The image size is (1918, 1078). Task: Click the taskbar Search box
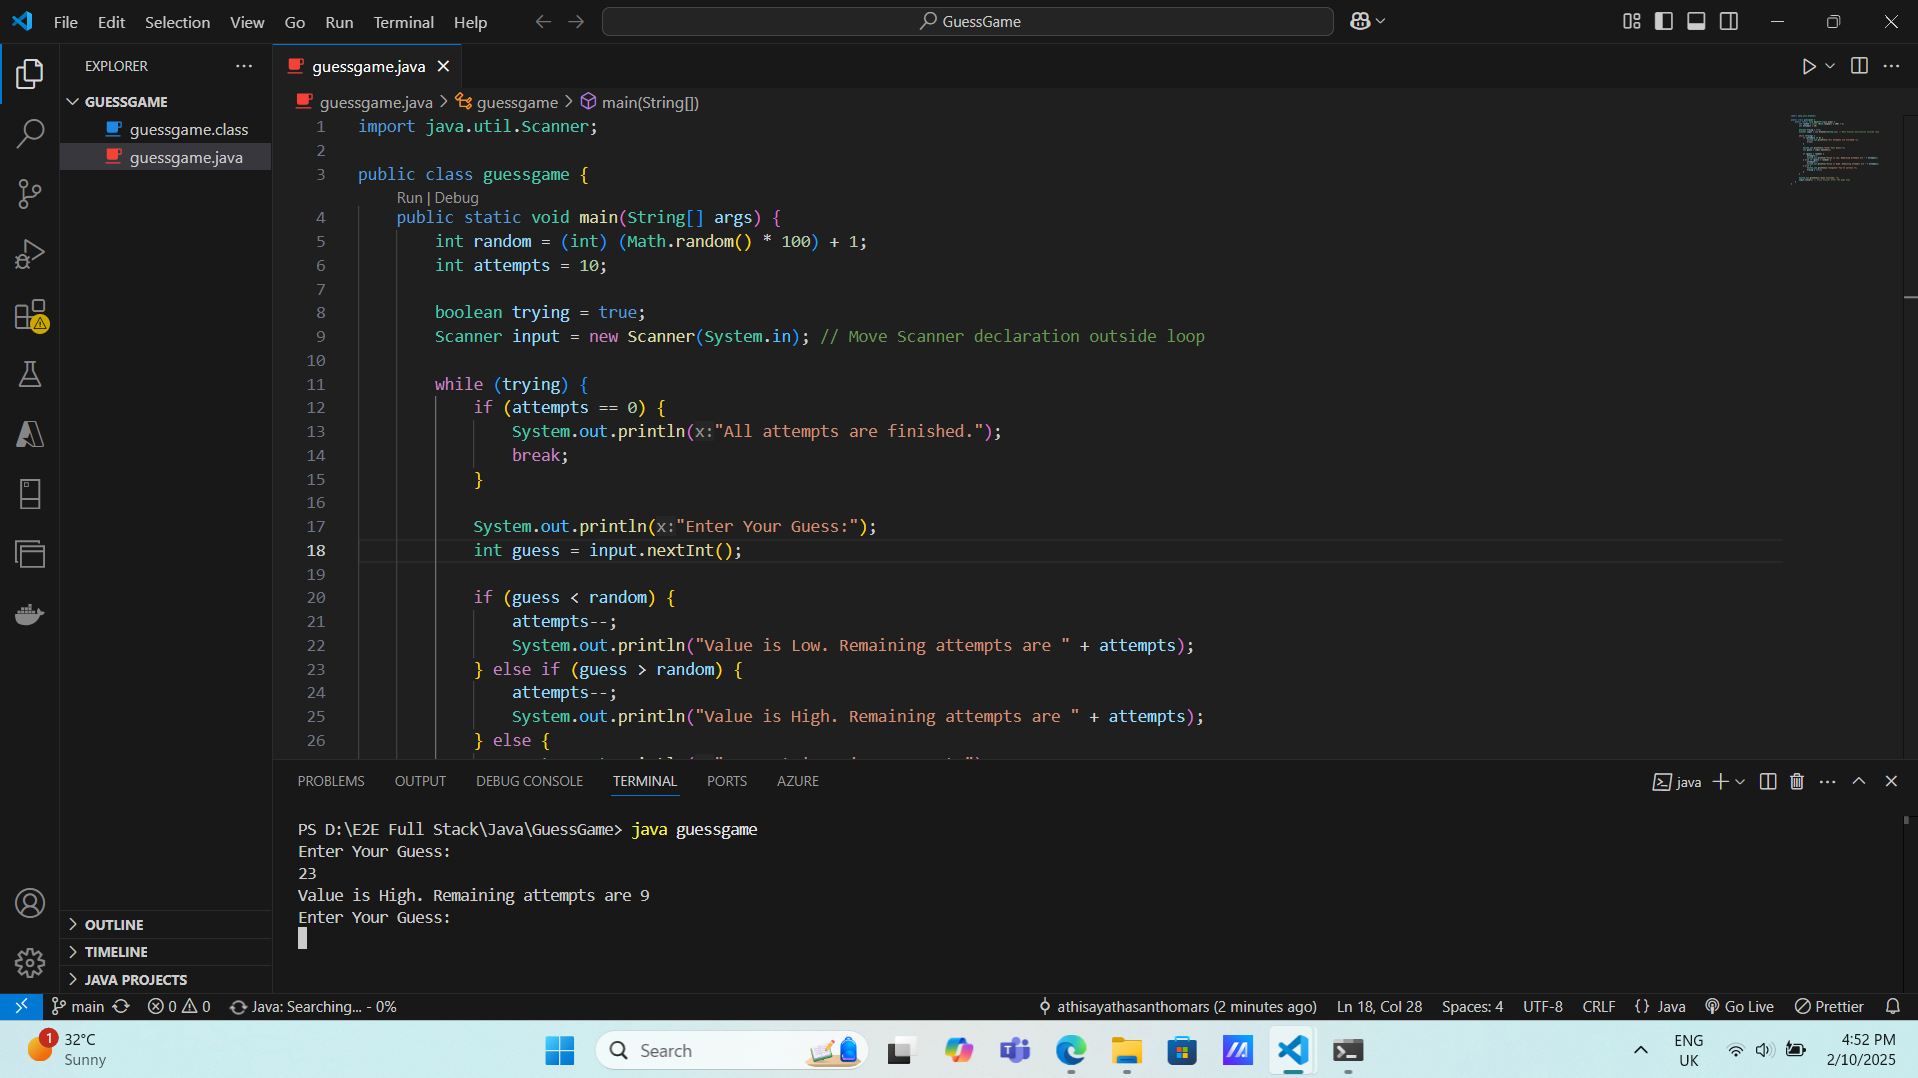click(x=731, y=1050)
